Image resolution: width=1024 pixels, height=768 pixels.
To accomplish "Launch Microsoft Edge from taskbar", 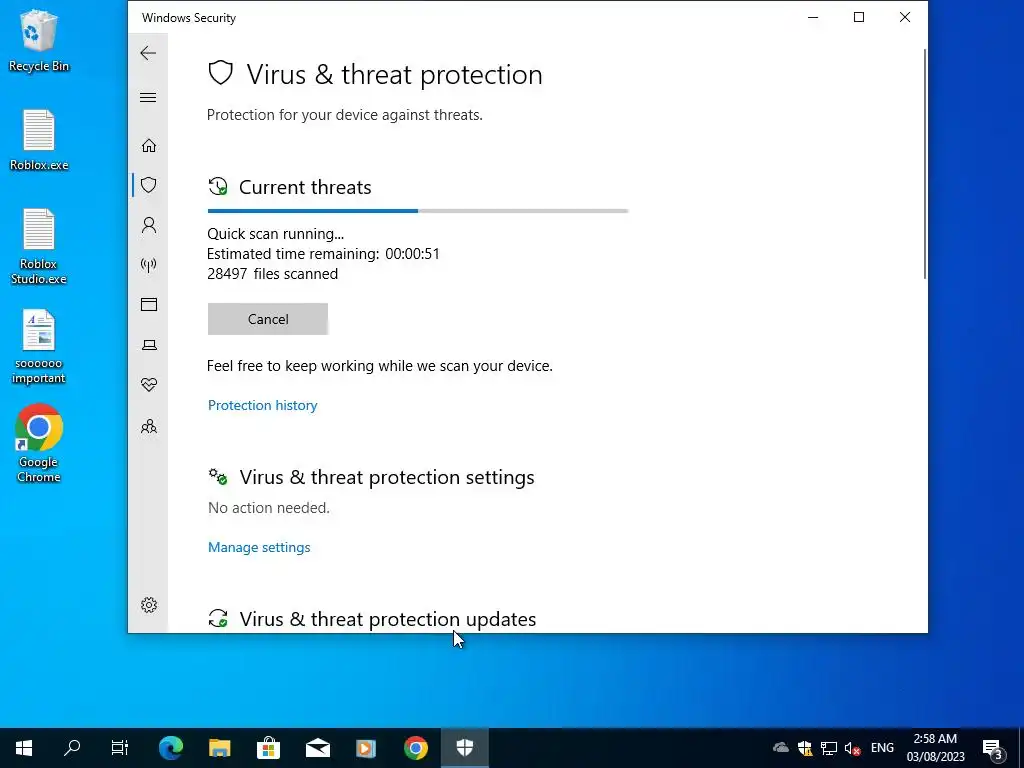I will click(171, 748).
